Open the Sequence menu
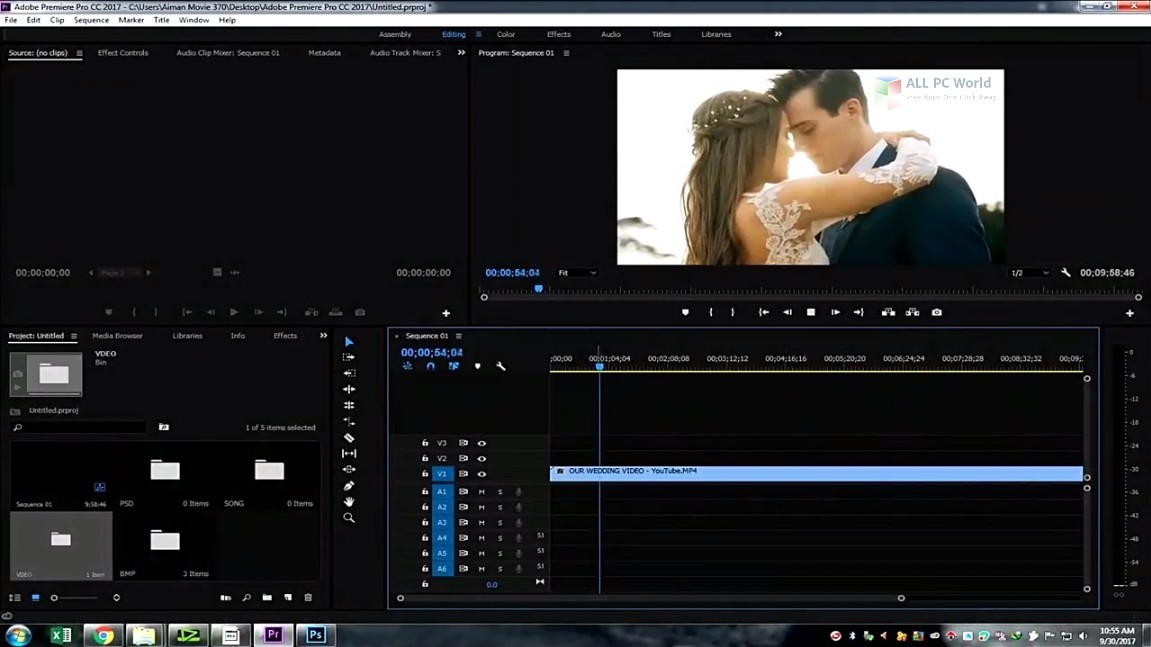This screenshot has height=647, width=1151. click(91, 20)
